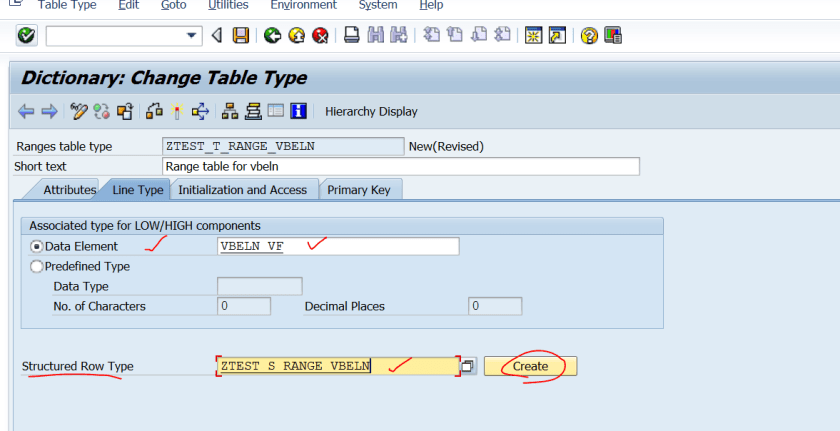Open the Edit menu
The height and width of the screenshot is (431, 840).
[129, 5]
